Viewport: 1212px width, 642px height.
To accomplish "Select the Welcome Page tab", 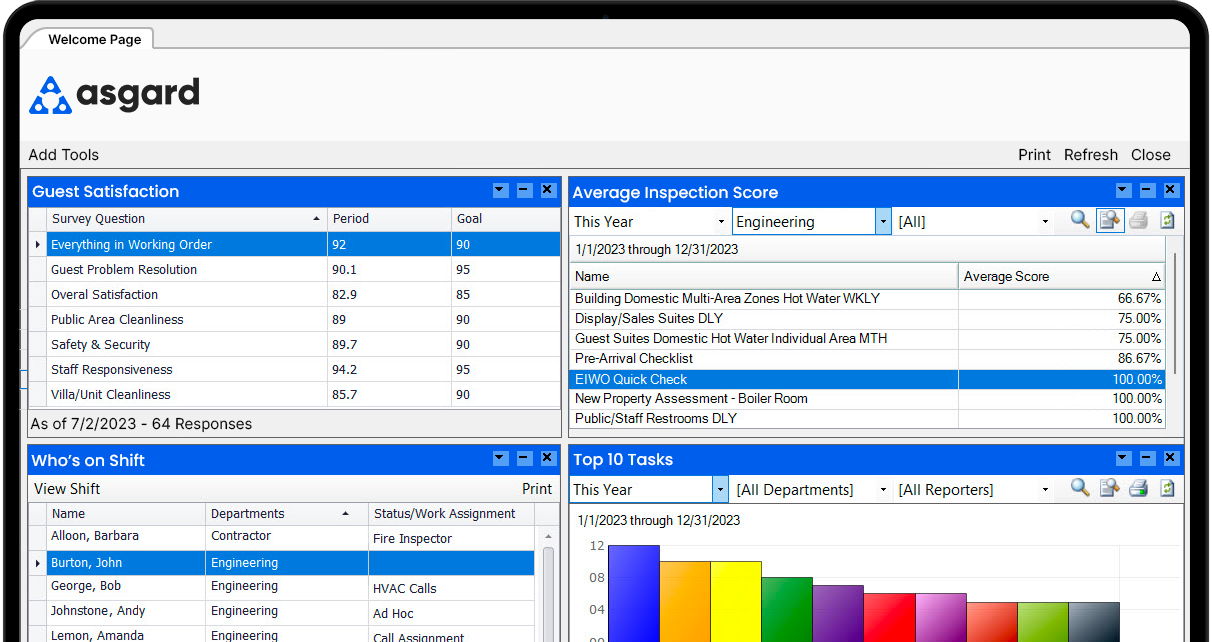I will click(94, 39).
